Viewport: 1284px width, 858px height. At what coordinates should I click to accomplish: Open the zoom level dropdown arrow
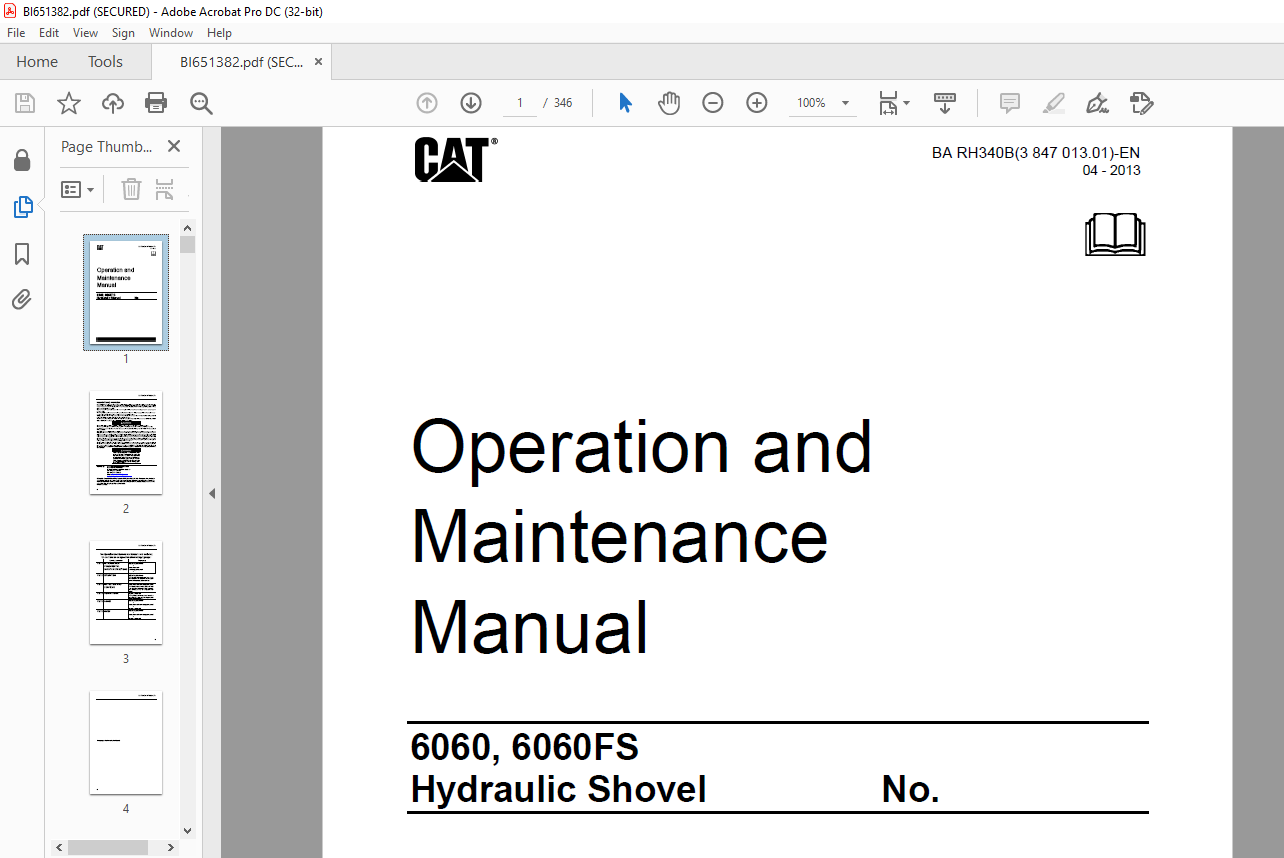click(x=845, y=103)
